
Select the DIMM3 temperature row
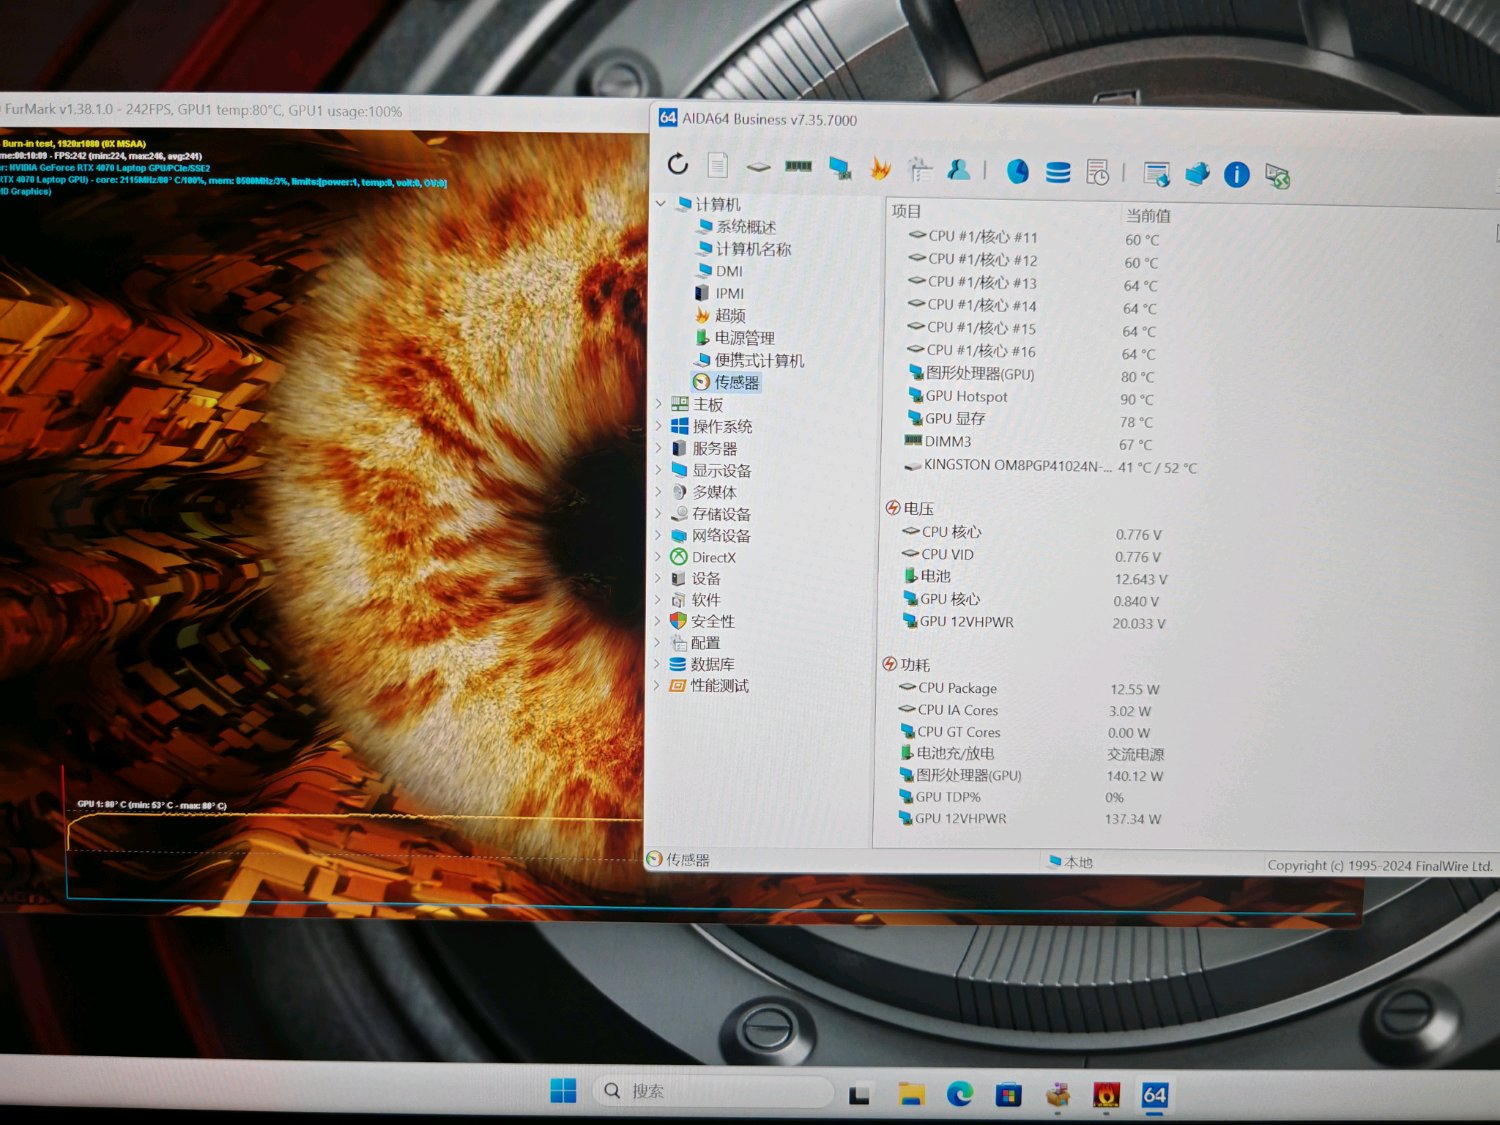(x=1028, y=442)
